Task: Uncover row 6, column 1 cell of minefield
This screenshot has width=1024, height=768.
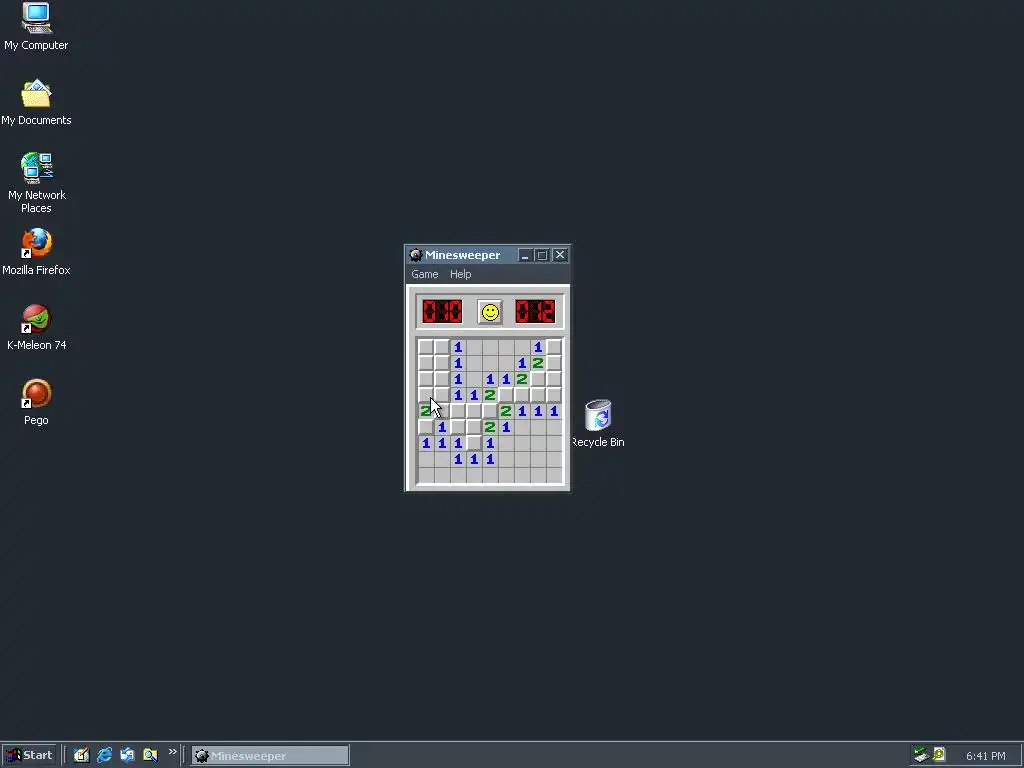Action: pyautogui.click(x=426, y=427)
